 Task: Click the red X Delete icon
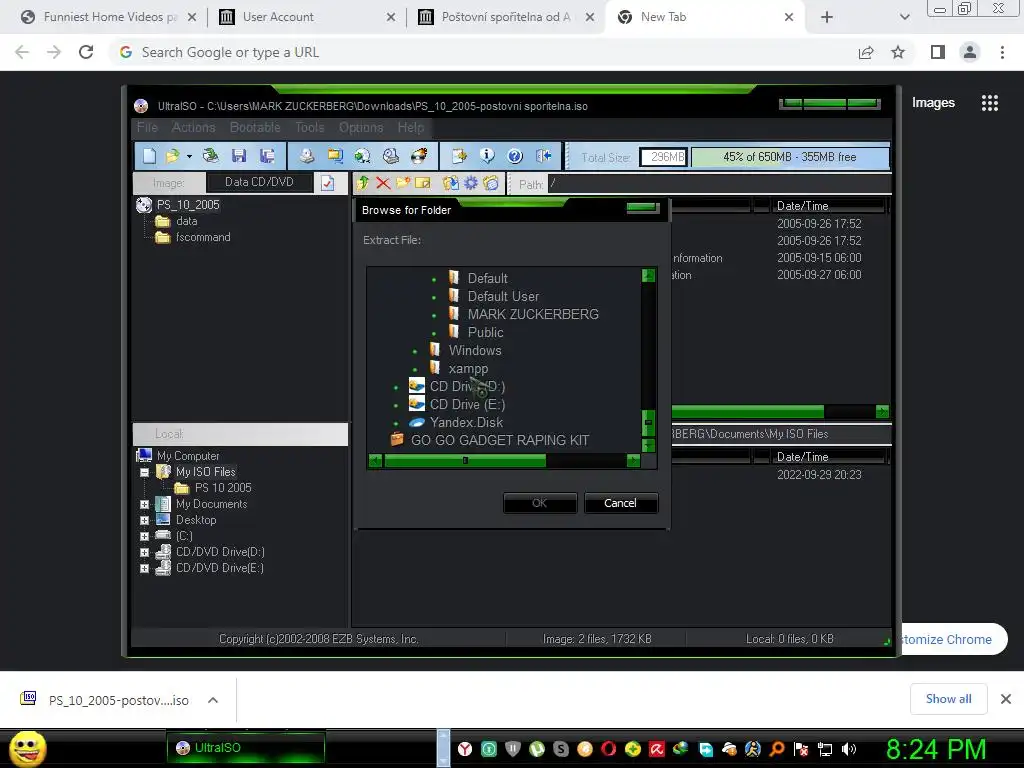(383, 183)
